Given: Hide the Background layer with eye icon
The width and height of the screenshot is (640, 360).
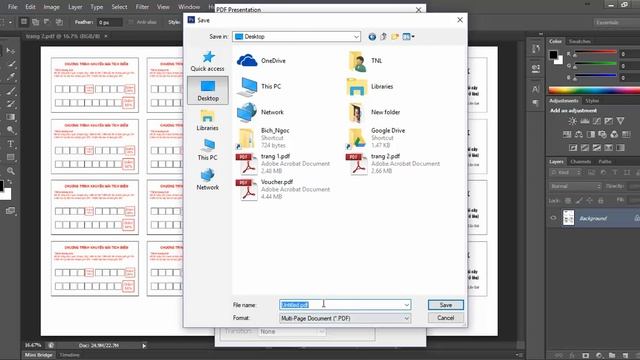Looking at the screenshot, I should point(553,218).
